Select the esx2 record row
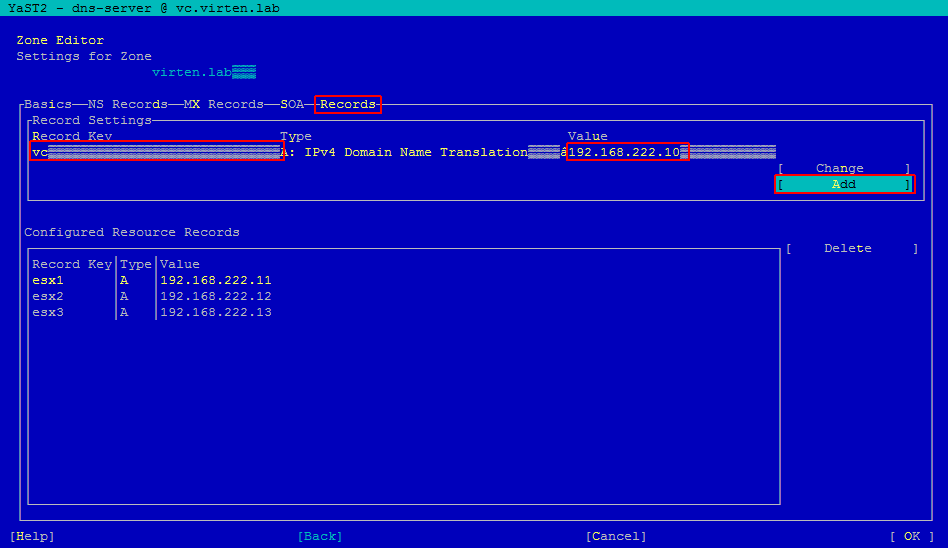Screen dimensions: 948x548 404,296
